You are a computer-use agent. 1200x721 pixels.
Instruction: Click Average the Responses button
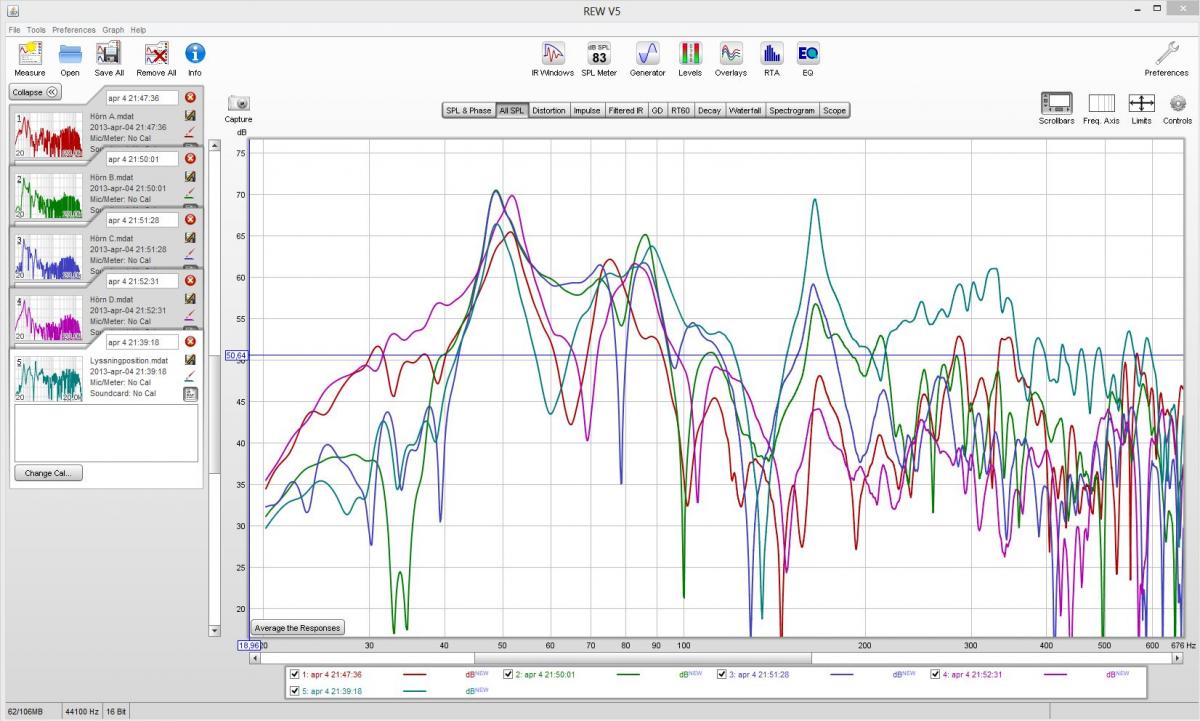(x=297, y=628)
